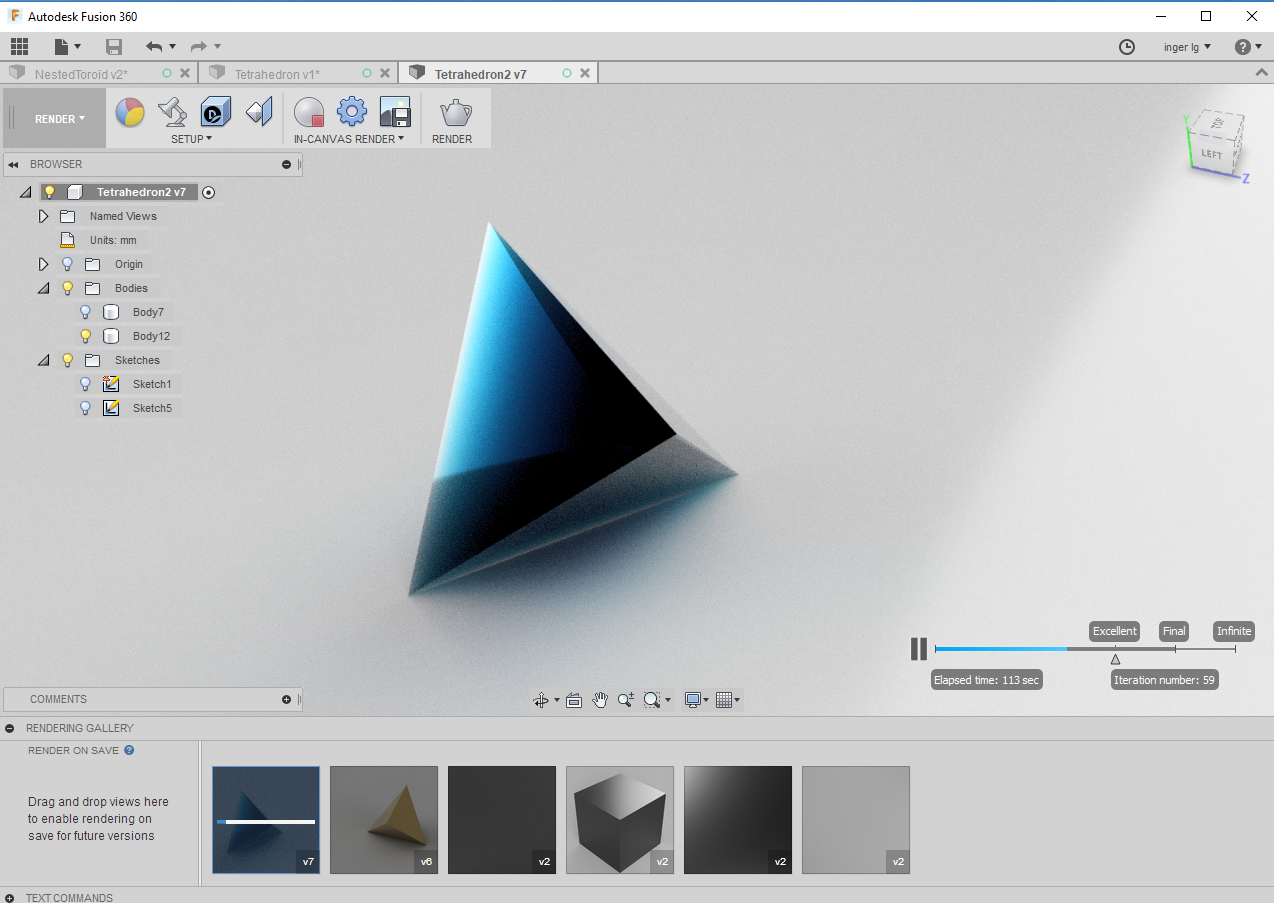Open the data panel grid icon
This screenshot has width=1274, height=903.
19,46
